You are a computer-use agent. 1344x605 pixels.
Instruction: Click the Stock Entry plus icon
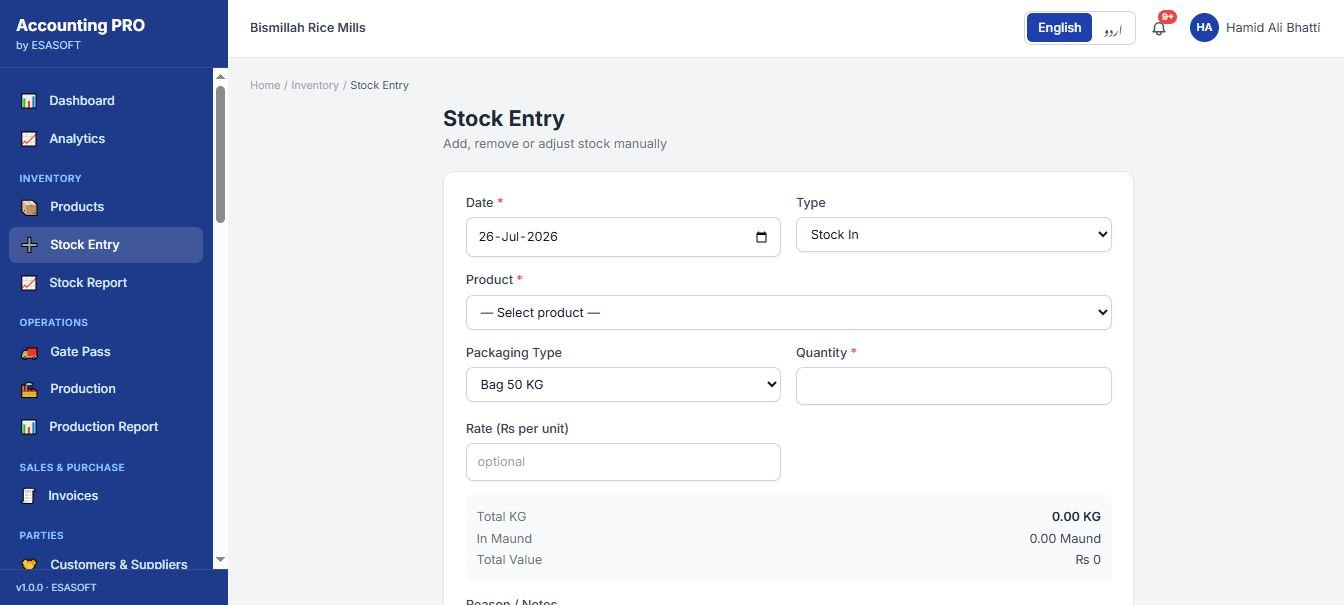tap(29, 245)
